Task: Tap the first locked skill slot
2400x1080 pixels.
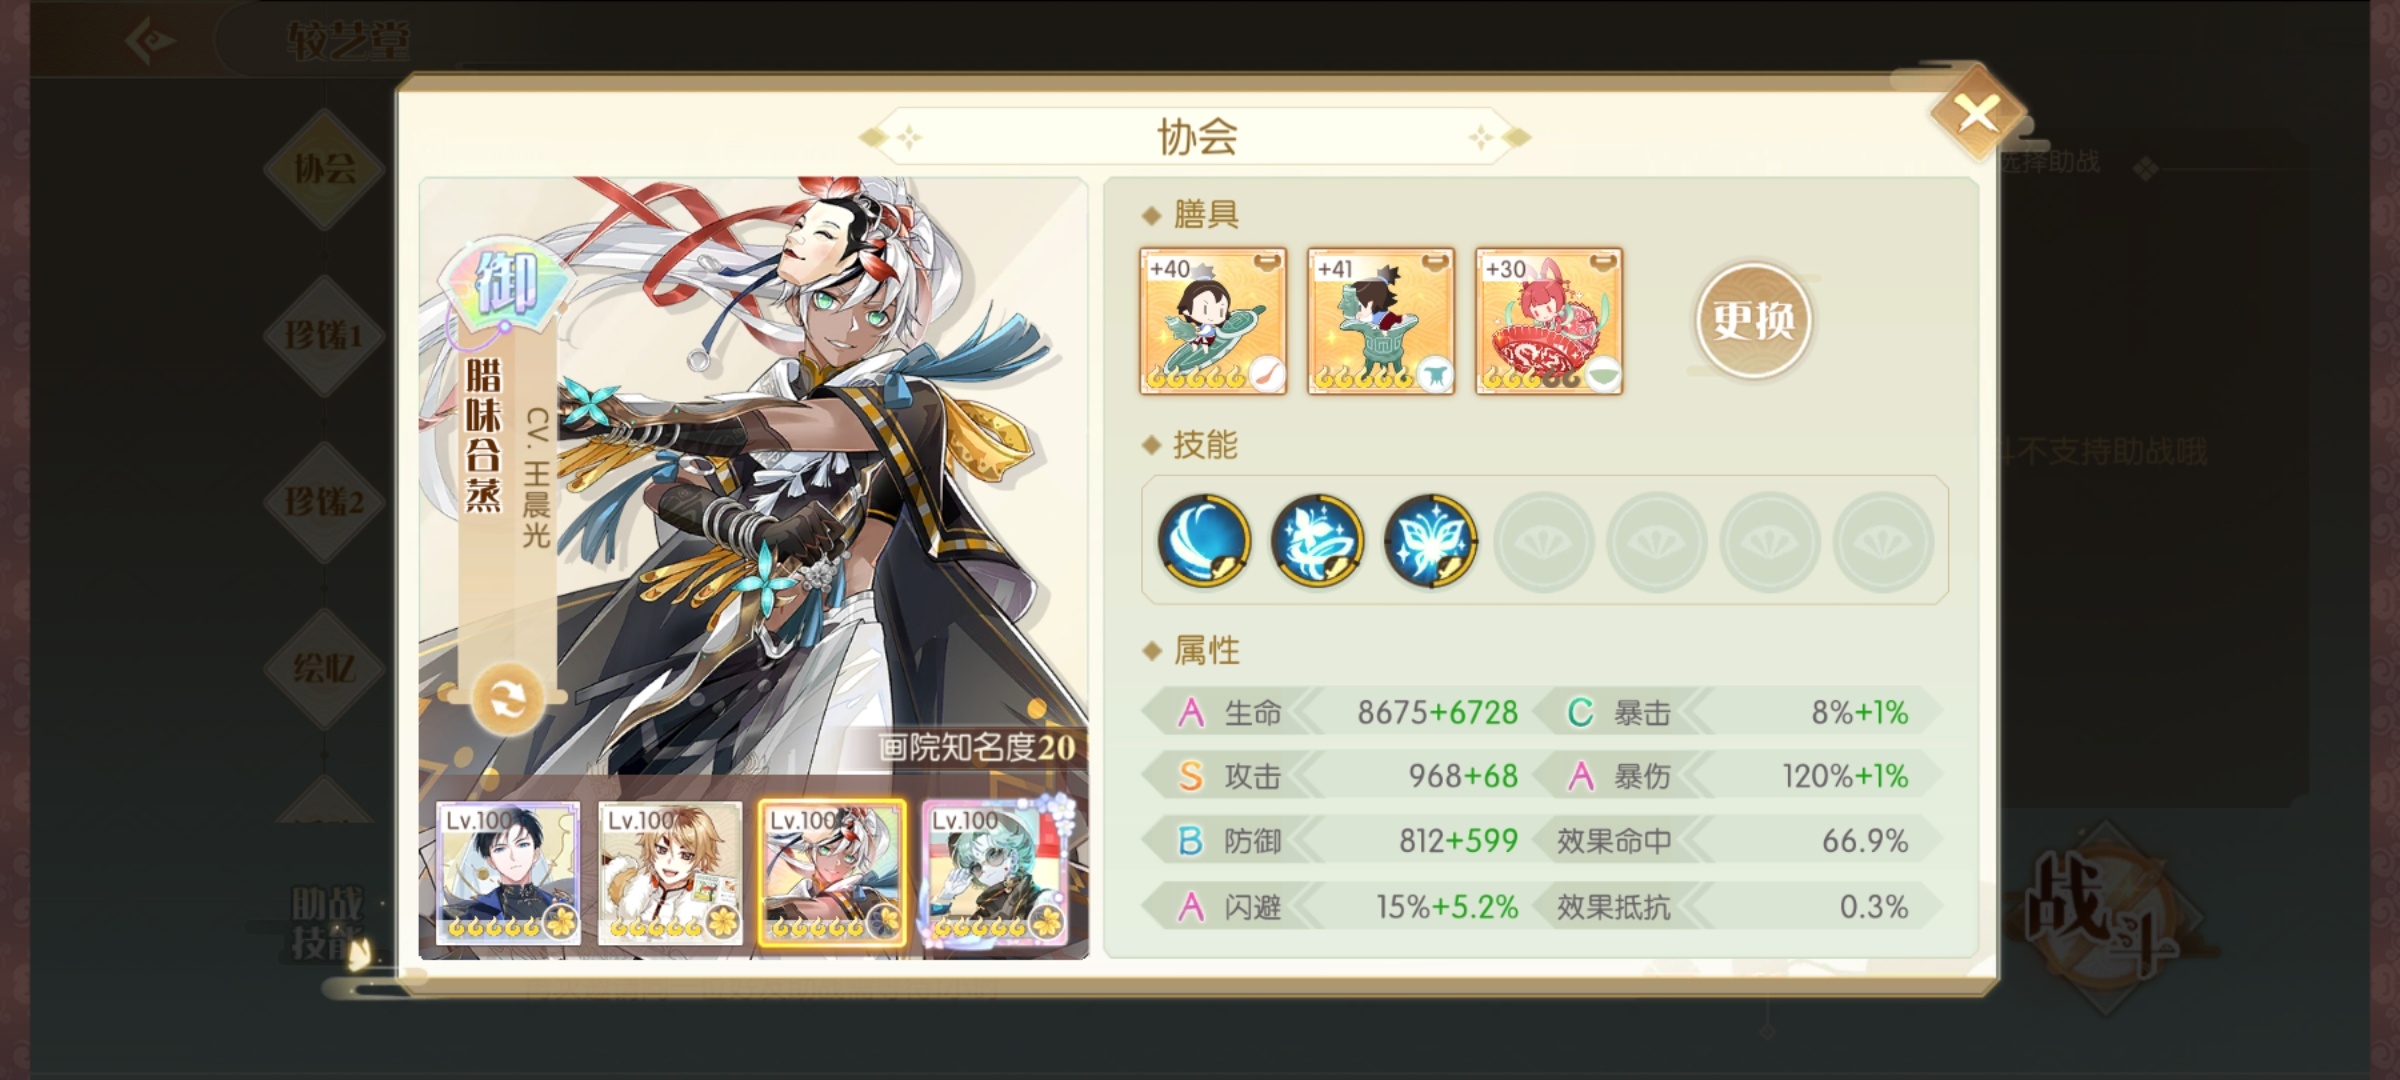Action: tap(1544, 541)
